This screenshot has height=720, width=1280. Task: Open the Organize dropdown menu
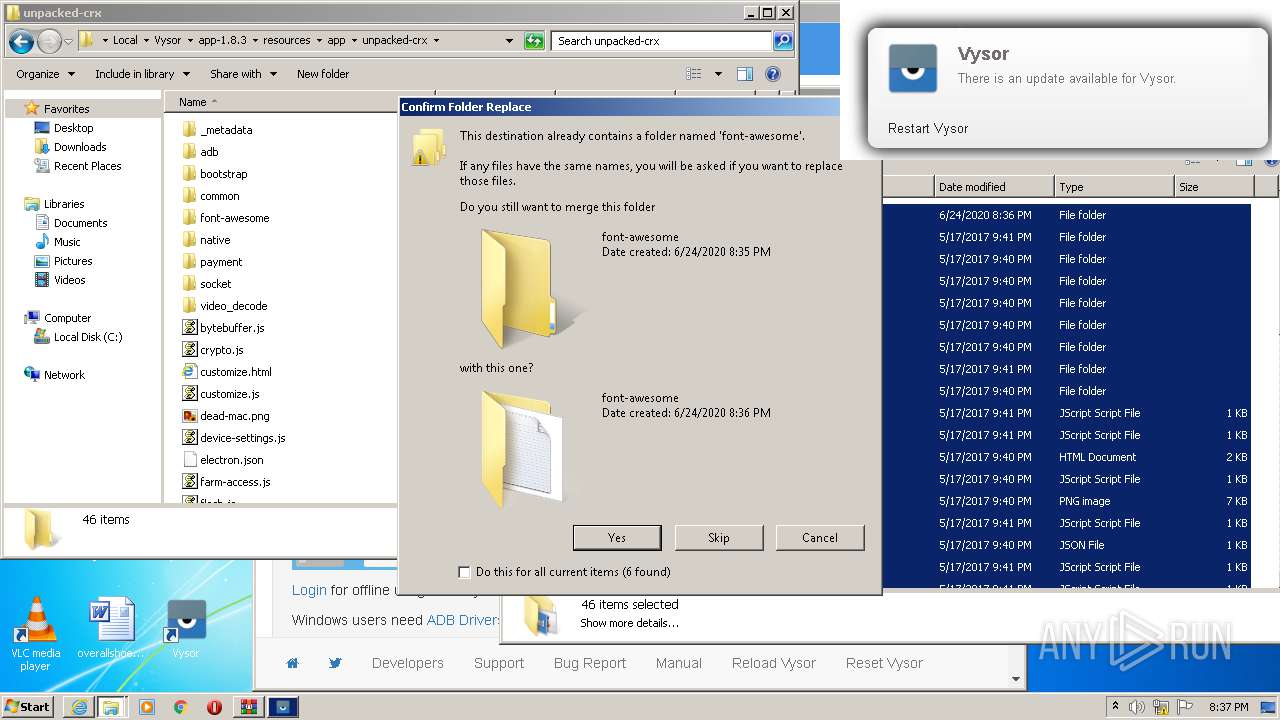pyautogui.click(x=45, y=74)
